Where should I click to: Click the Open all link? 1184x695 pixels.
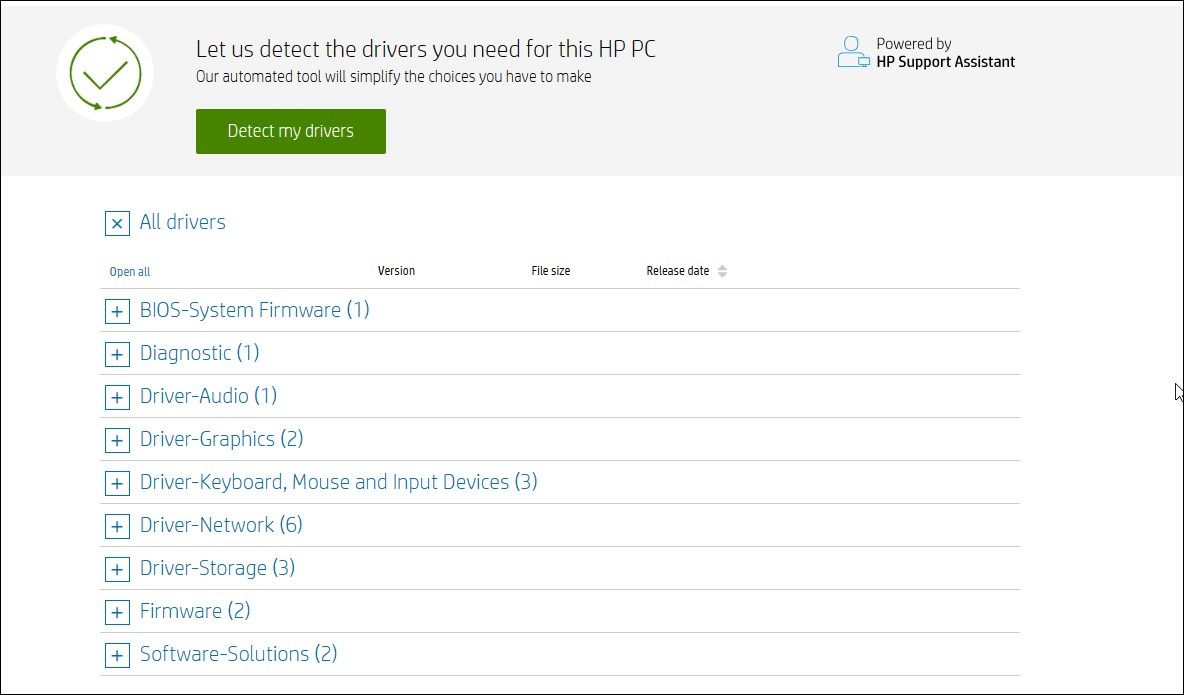pyautogui.click(x=130, y=272)
